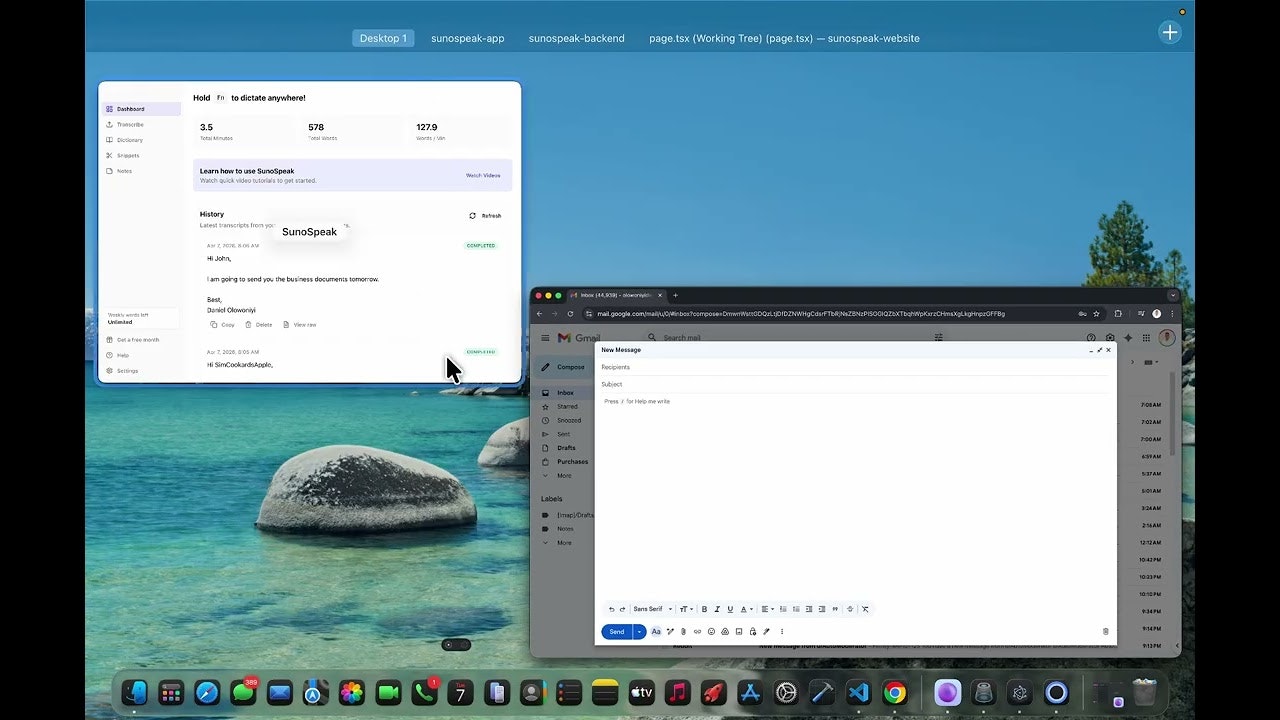The height and width of the screenshot is (720, 1280).
Task: Toggle formatting options Aa icon
Action: pos(656,631)
